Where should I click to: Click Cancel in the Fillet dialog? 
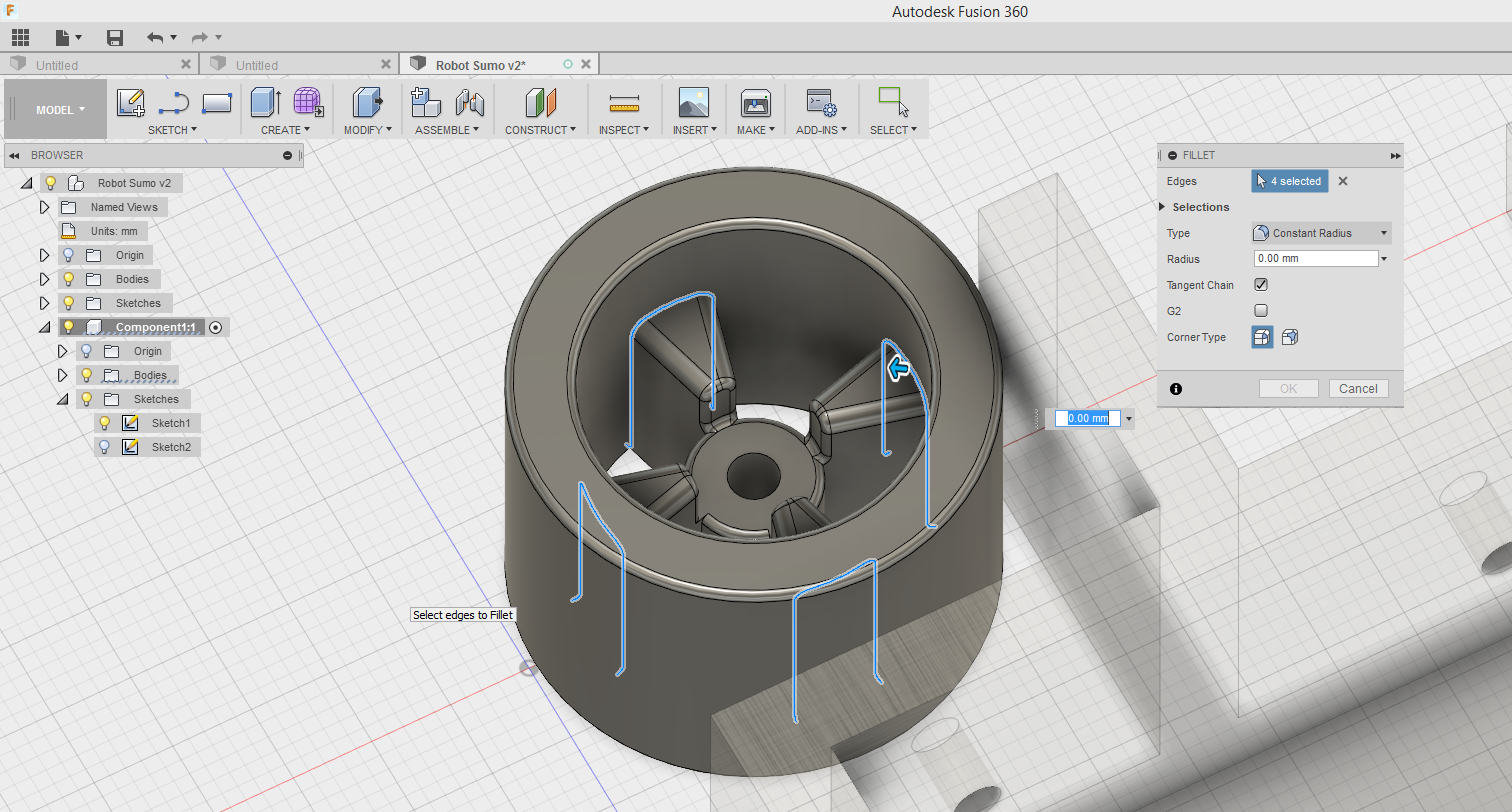pos(1358,389)
